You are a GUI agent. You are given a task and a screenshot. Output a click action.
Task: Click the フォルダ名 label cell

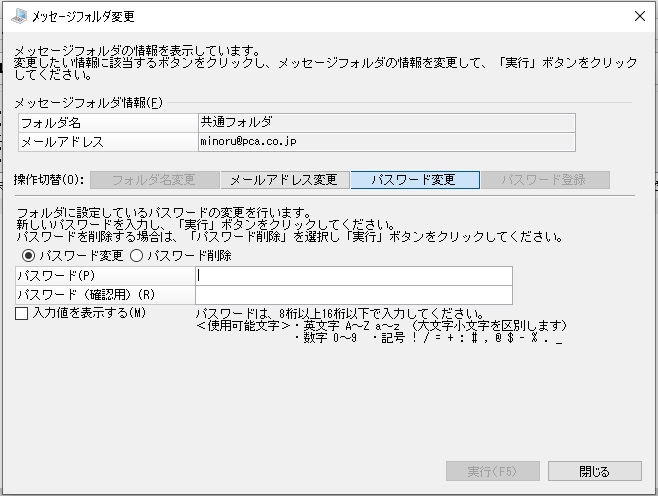(108, 123)
